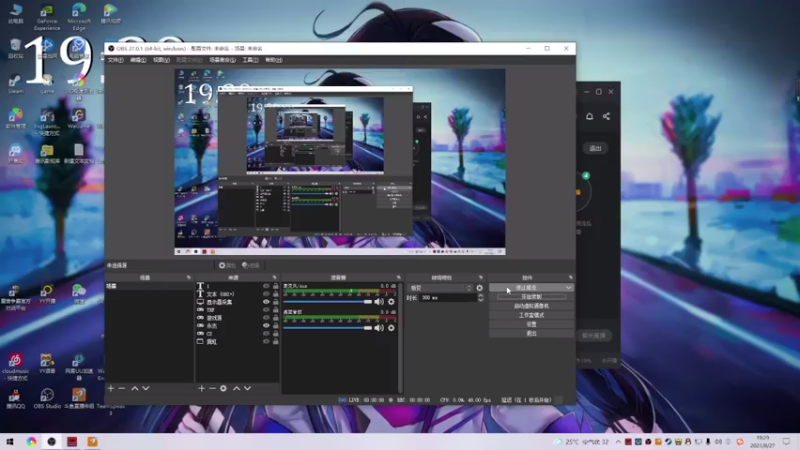
Task: Add a new scene with plus icon
Action: (x=111, y=388)
